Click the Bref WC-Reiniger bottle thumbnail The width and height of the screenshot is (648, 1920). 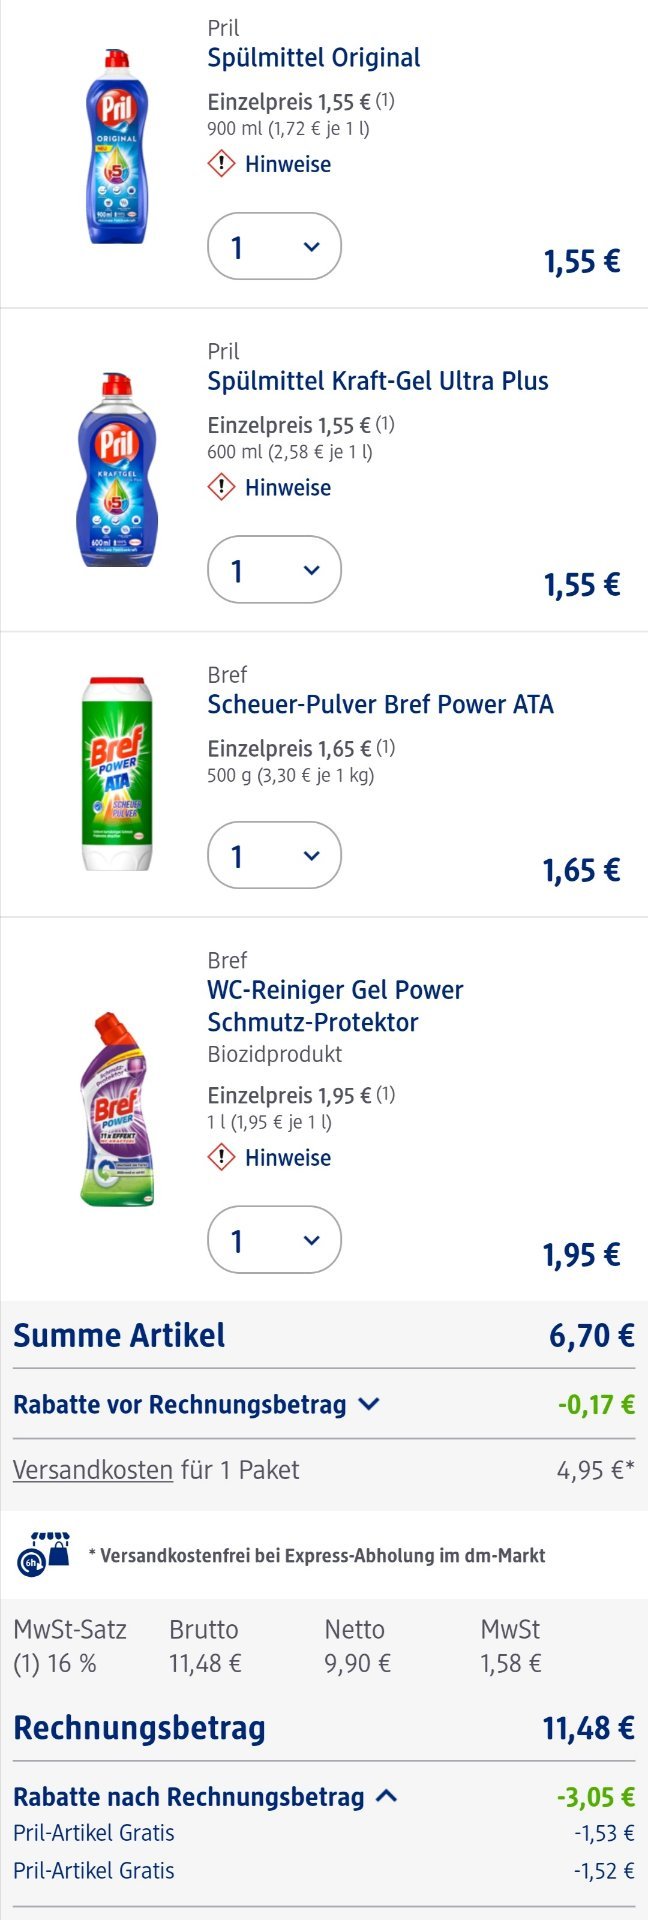117,1109
